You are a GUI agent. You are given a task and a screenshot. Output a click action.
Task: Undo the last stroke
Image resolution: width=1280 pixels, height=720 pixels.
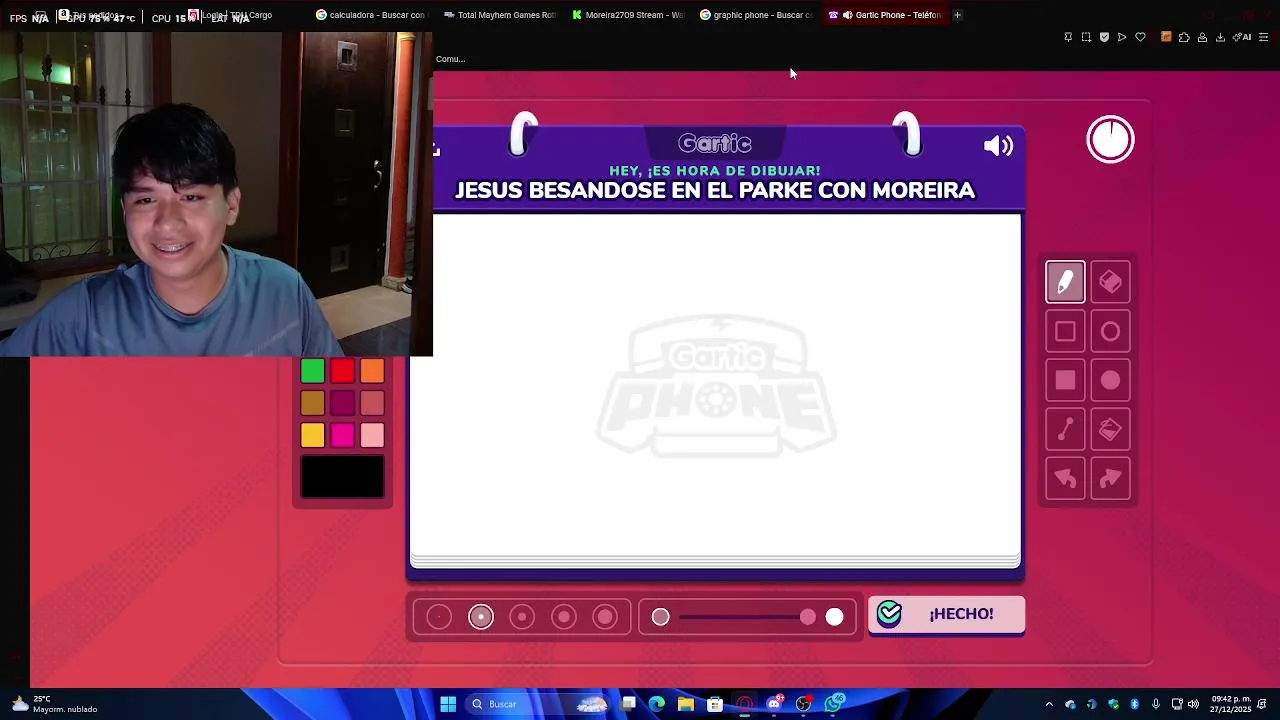tap(1065, 478)
